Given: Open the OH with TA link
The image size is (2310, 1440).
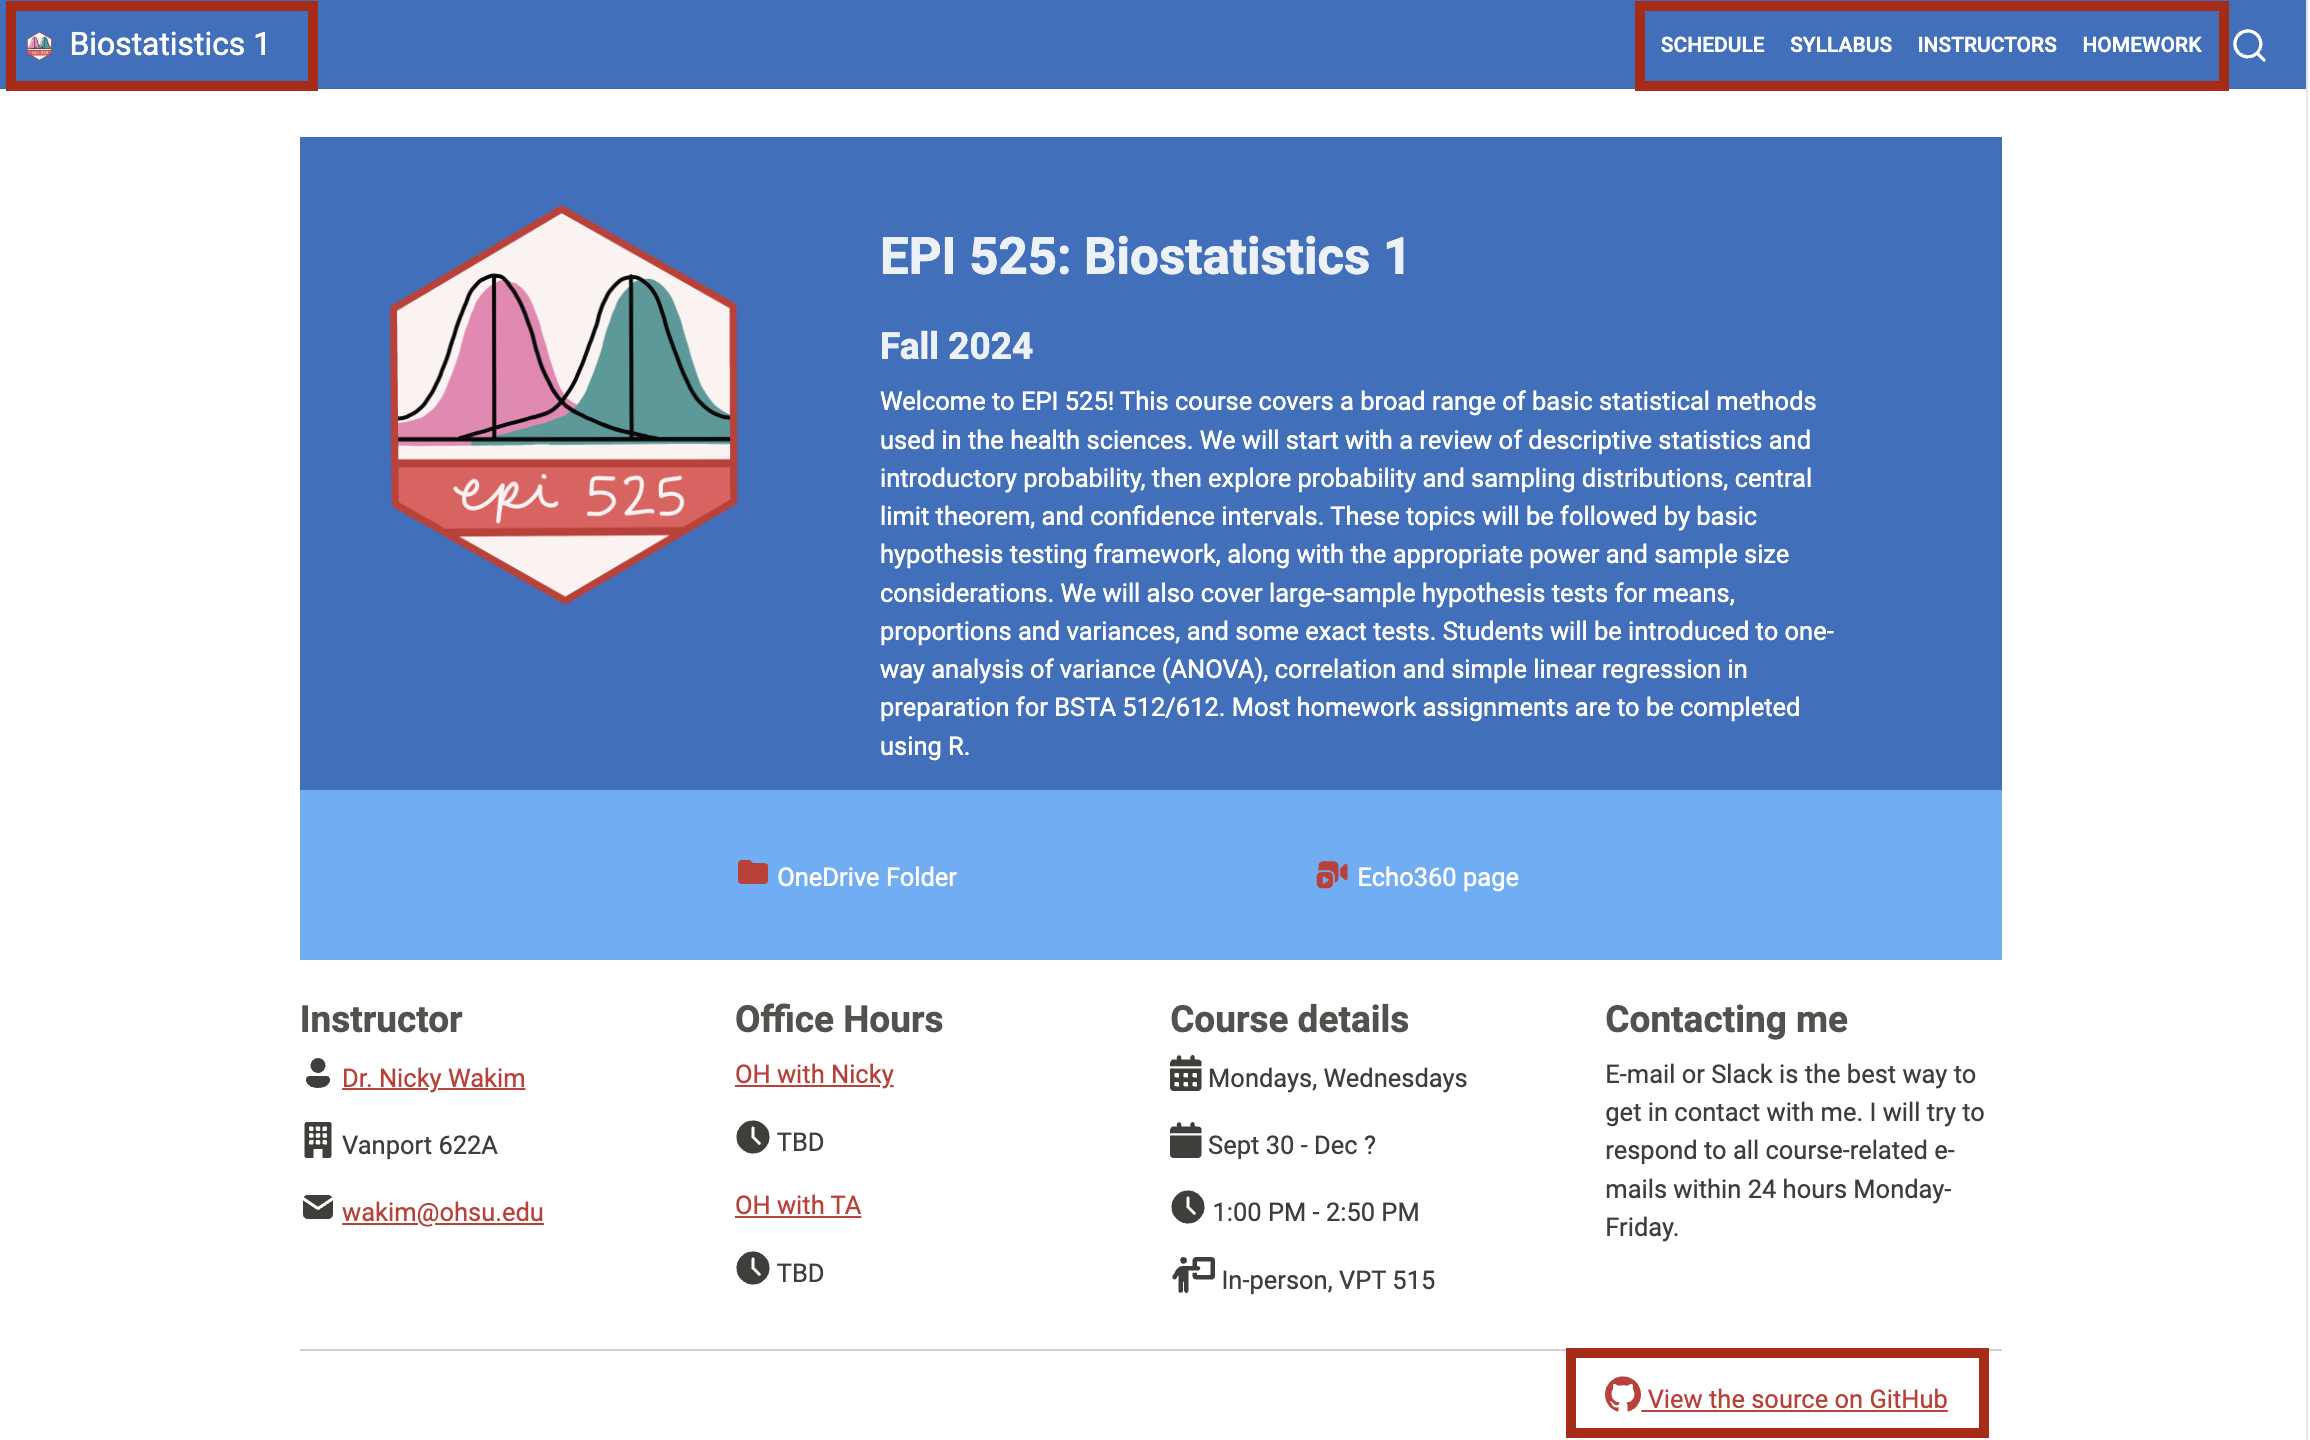Looking at the screenshot, I should pos(798,1205).
